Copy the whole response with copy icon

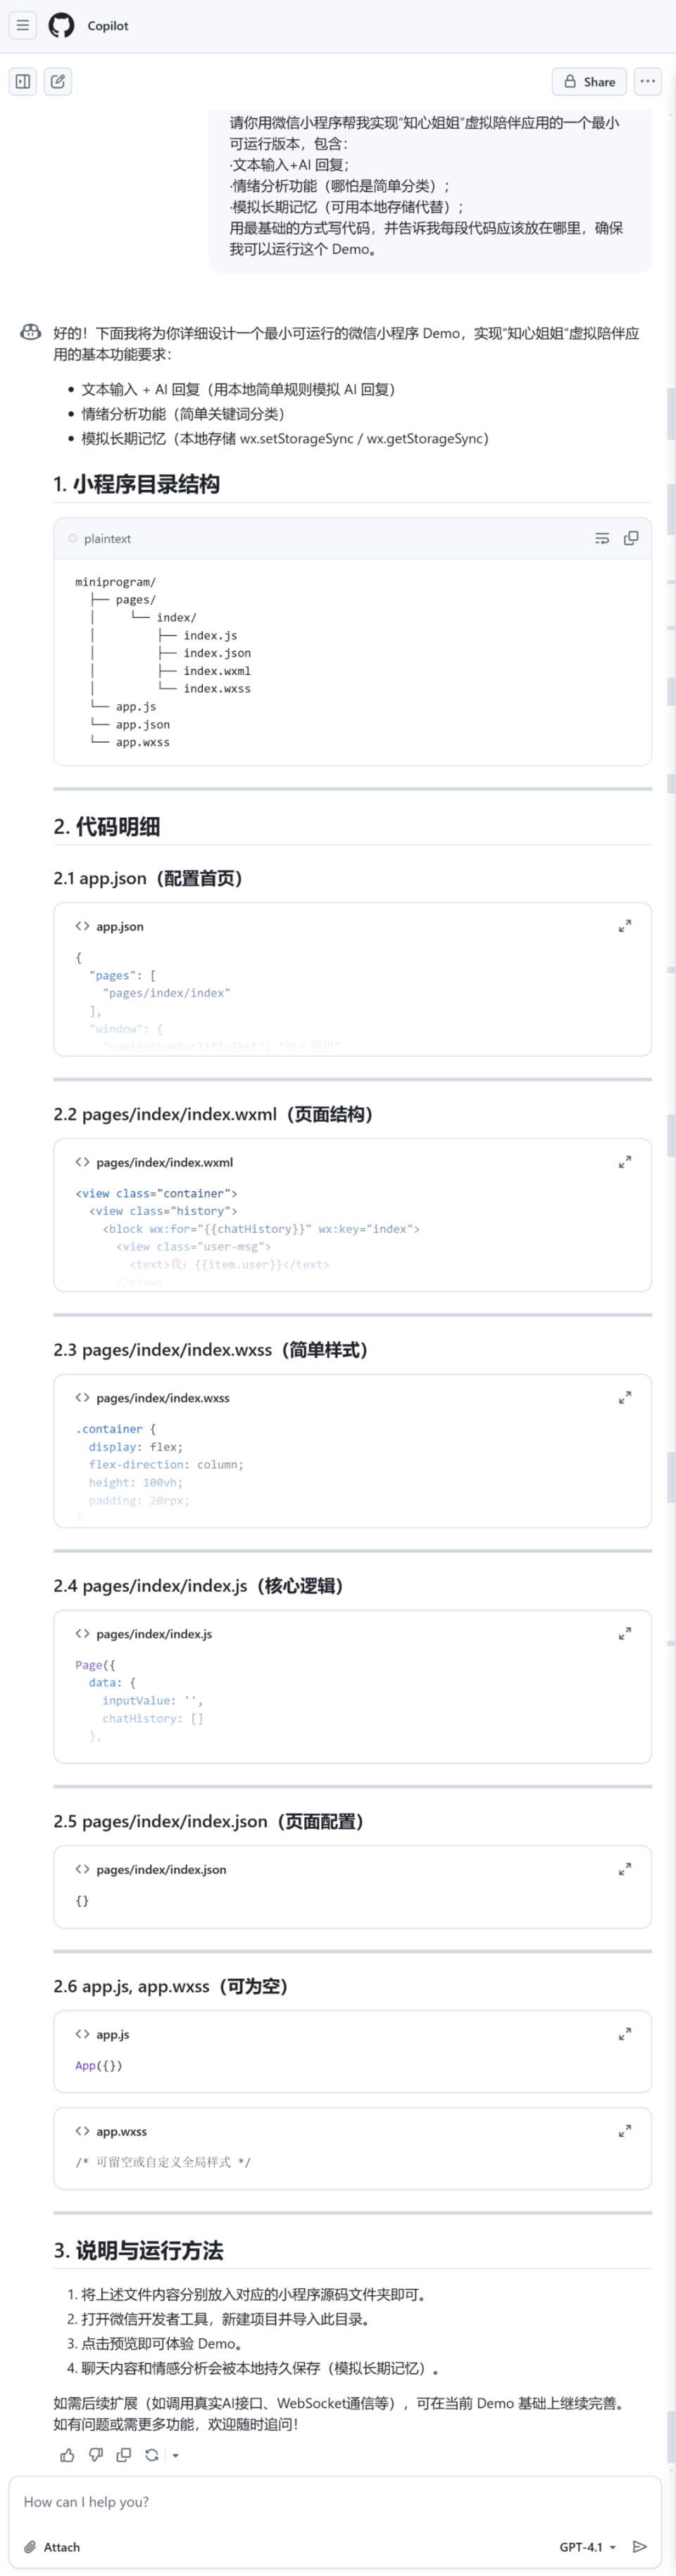[124, 2455]
